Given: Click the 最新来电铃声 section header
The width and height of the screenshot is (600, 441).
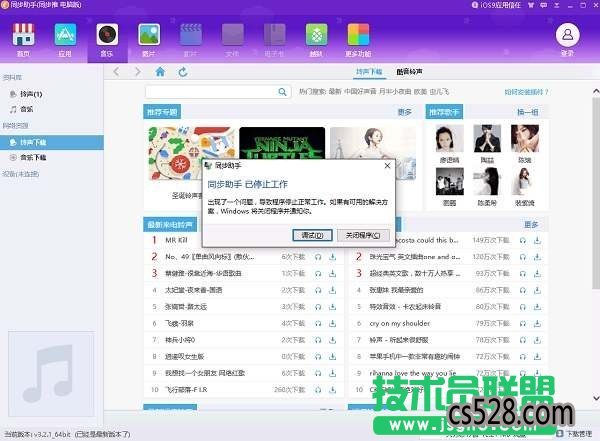Looking at the screenshot, I should (x=170, y=224).
